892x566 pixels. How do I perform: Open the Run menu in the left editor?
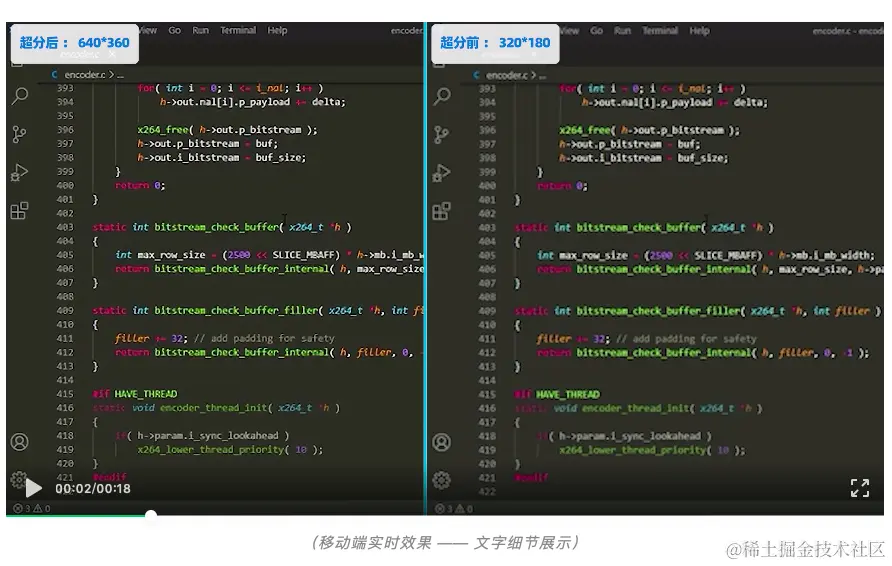click(x=200, y=30)
